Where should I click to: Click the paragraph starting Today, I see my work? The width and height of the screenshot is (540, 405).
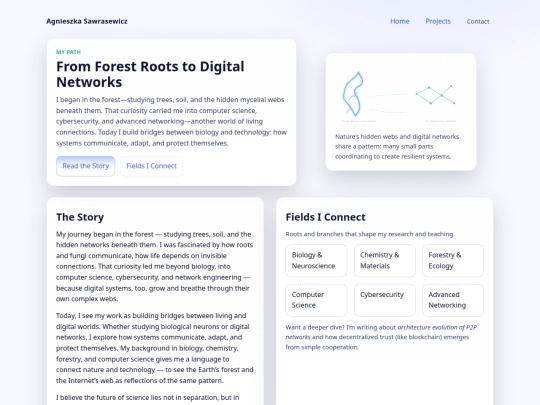pyautogui.click(x=155, y=348)
